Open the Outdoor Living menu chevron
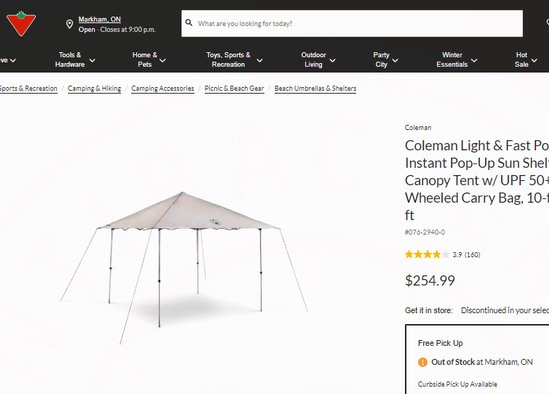Viewport: 549px width, 394px height. coord(332,61)
